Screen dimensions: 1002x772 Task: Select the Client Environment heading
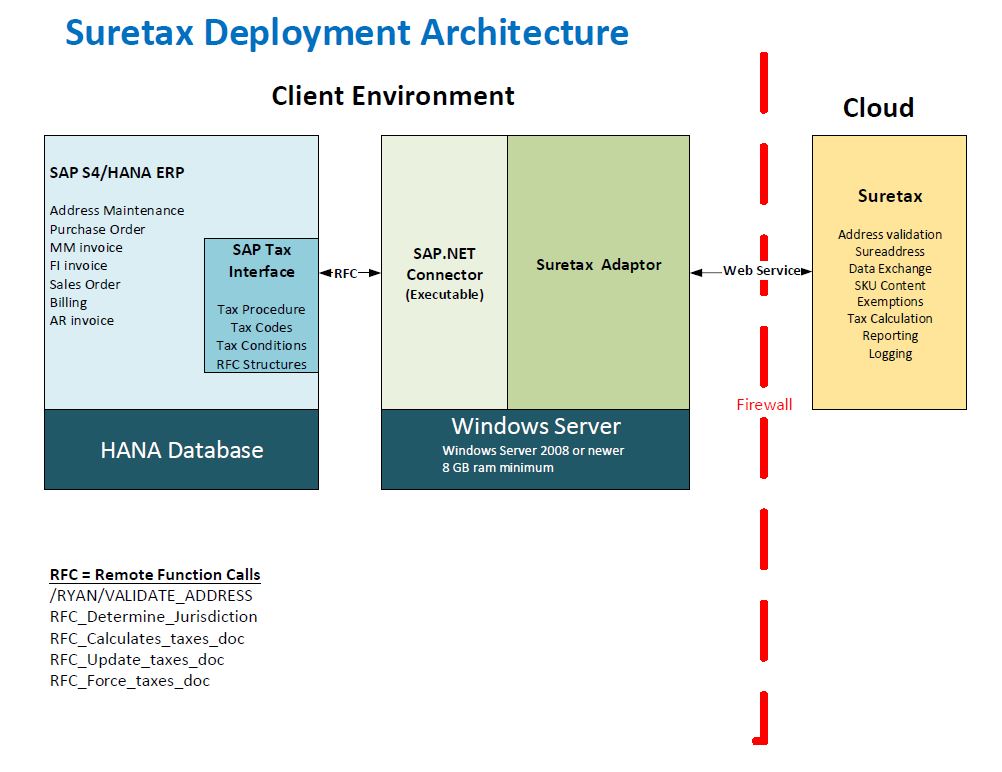393,96
